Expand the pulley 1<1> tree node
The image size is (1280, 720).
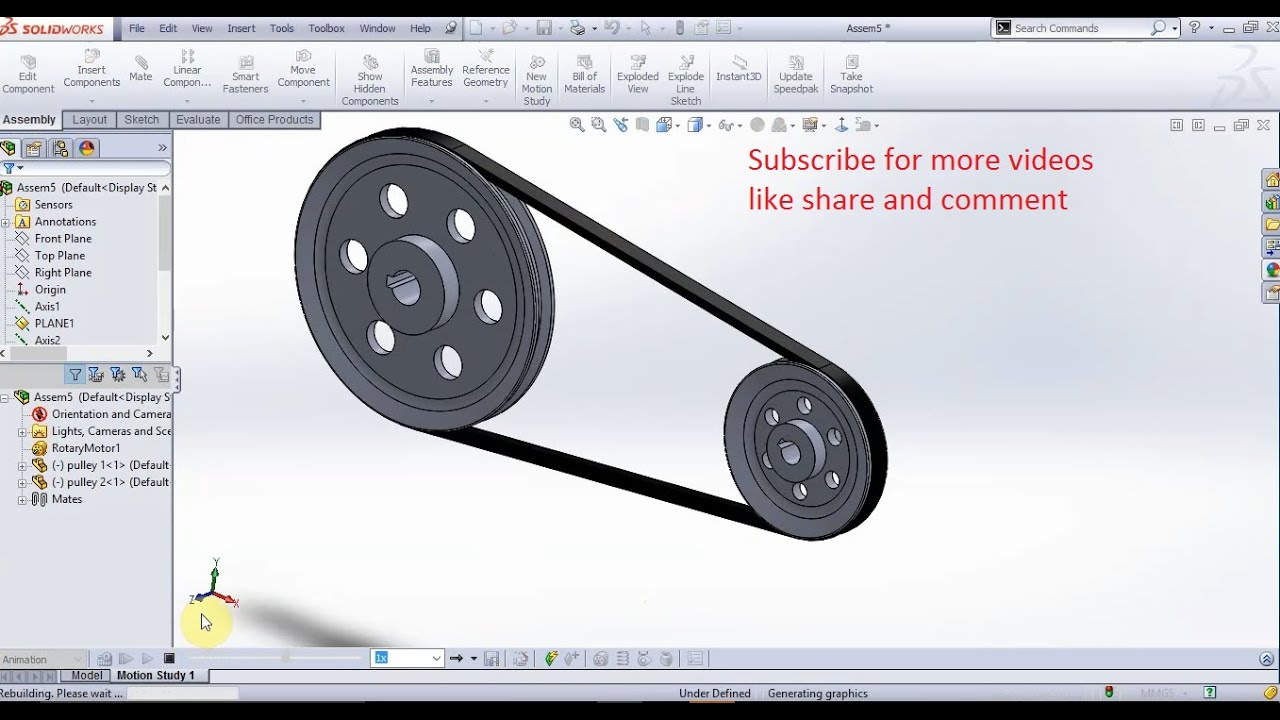[x=22, y=465]
